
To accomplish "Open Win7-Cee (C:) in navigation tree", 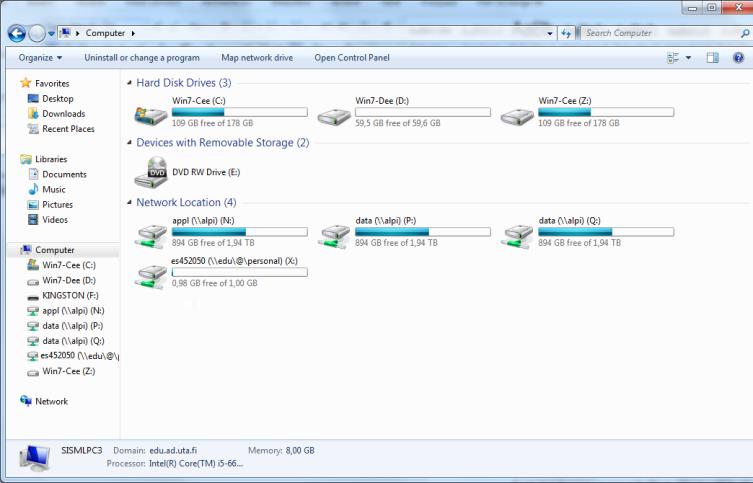I will (69, 265).
